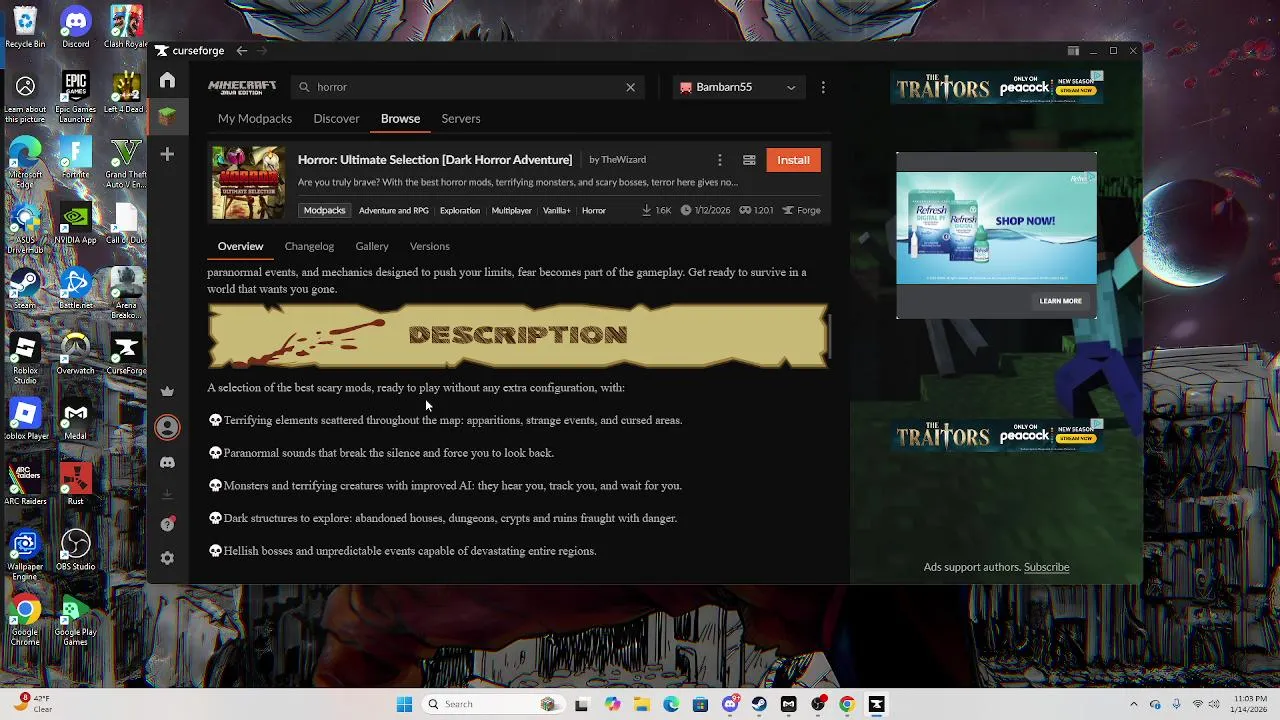
Task: Open the Servers tab
Action: 461,118
